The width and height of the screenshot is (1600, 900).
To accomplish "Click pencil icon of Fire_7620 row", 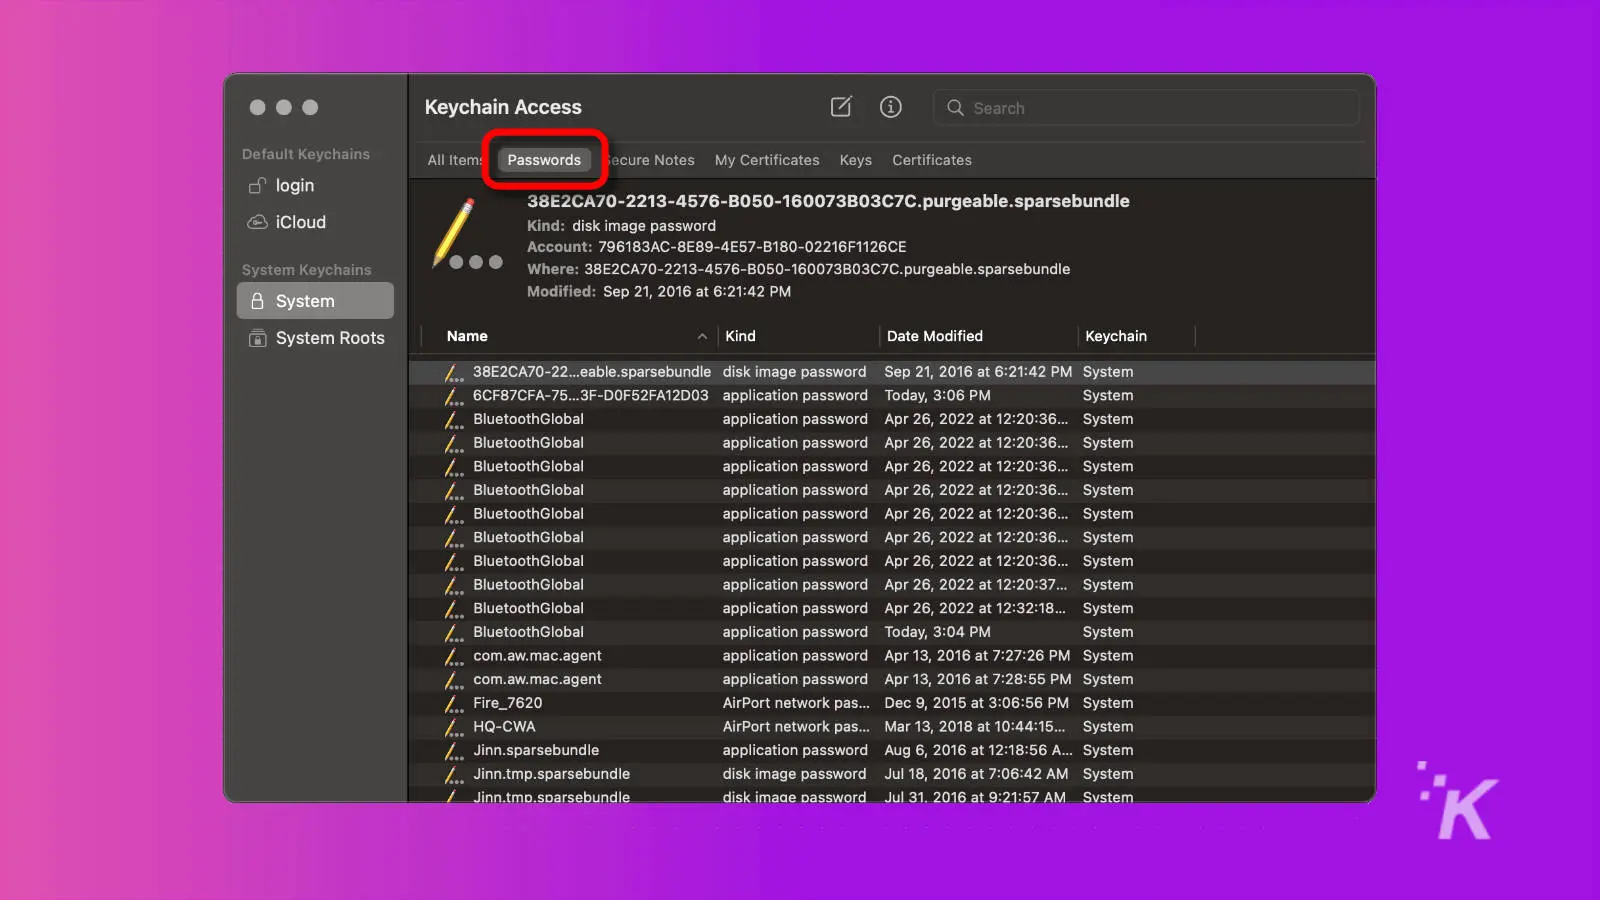I will pos(454,704).
